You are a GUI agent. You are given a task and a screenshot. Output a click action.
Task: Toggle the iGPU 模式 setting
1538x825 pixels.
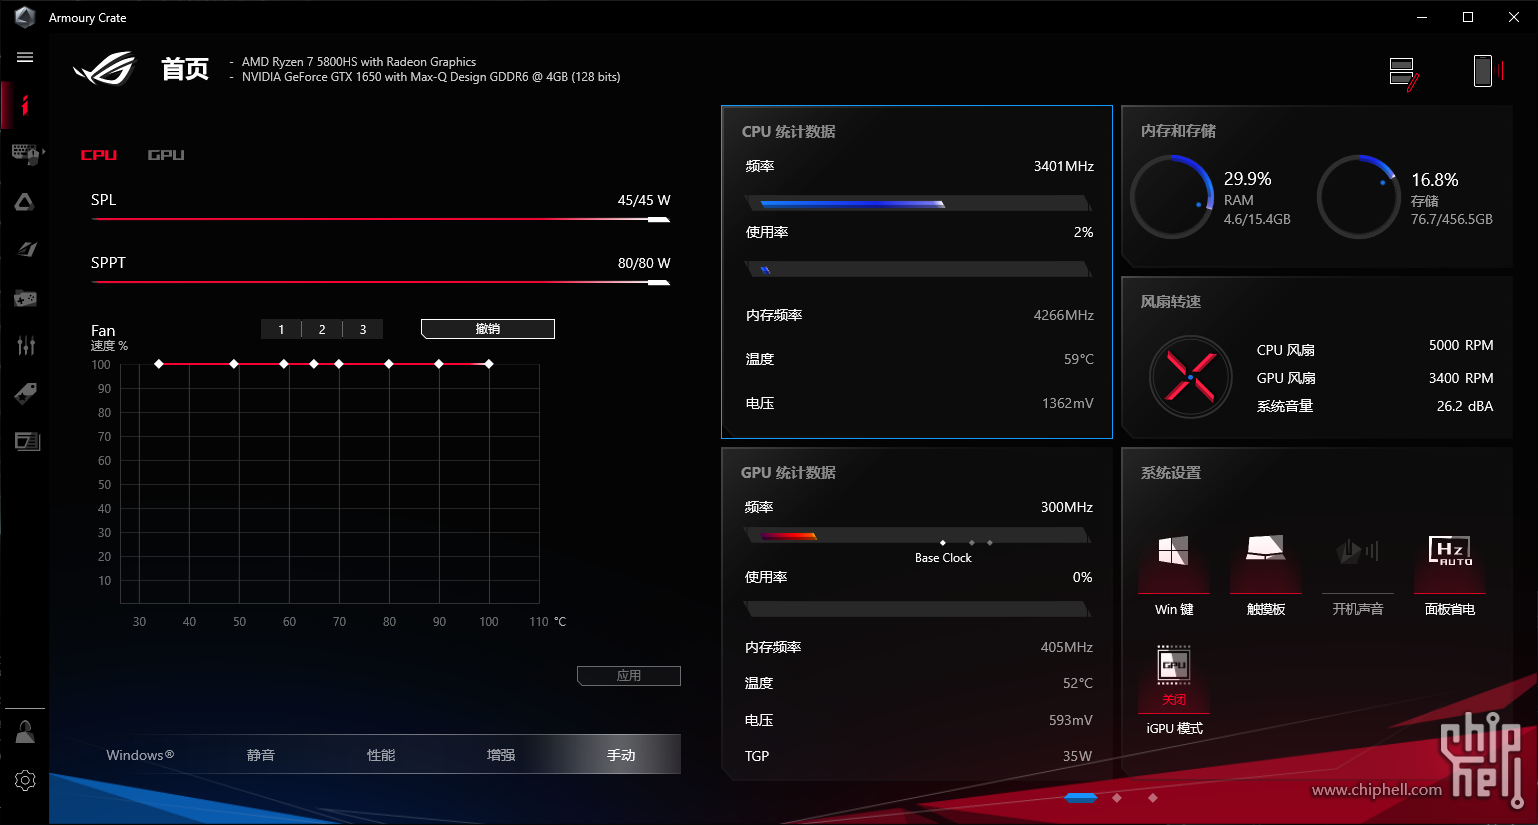[1174, 690]
